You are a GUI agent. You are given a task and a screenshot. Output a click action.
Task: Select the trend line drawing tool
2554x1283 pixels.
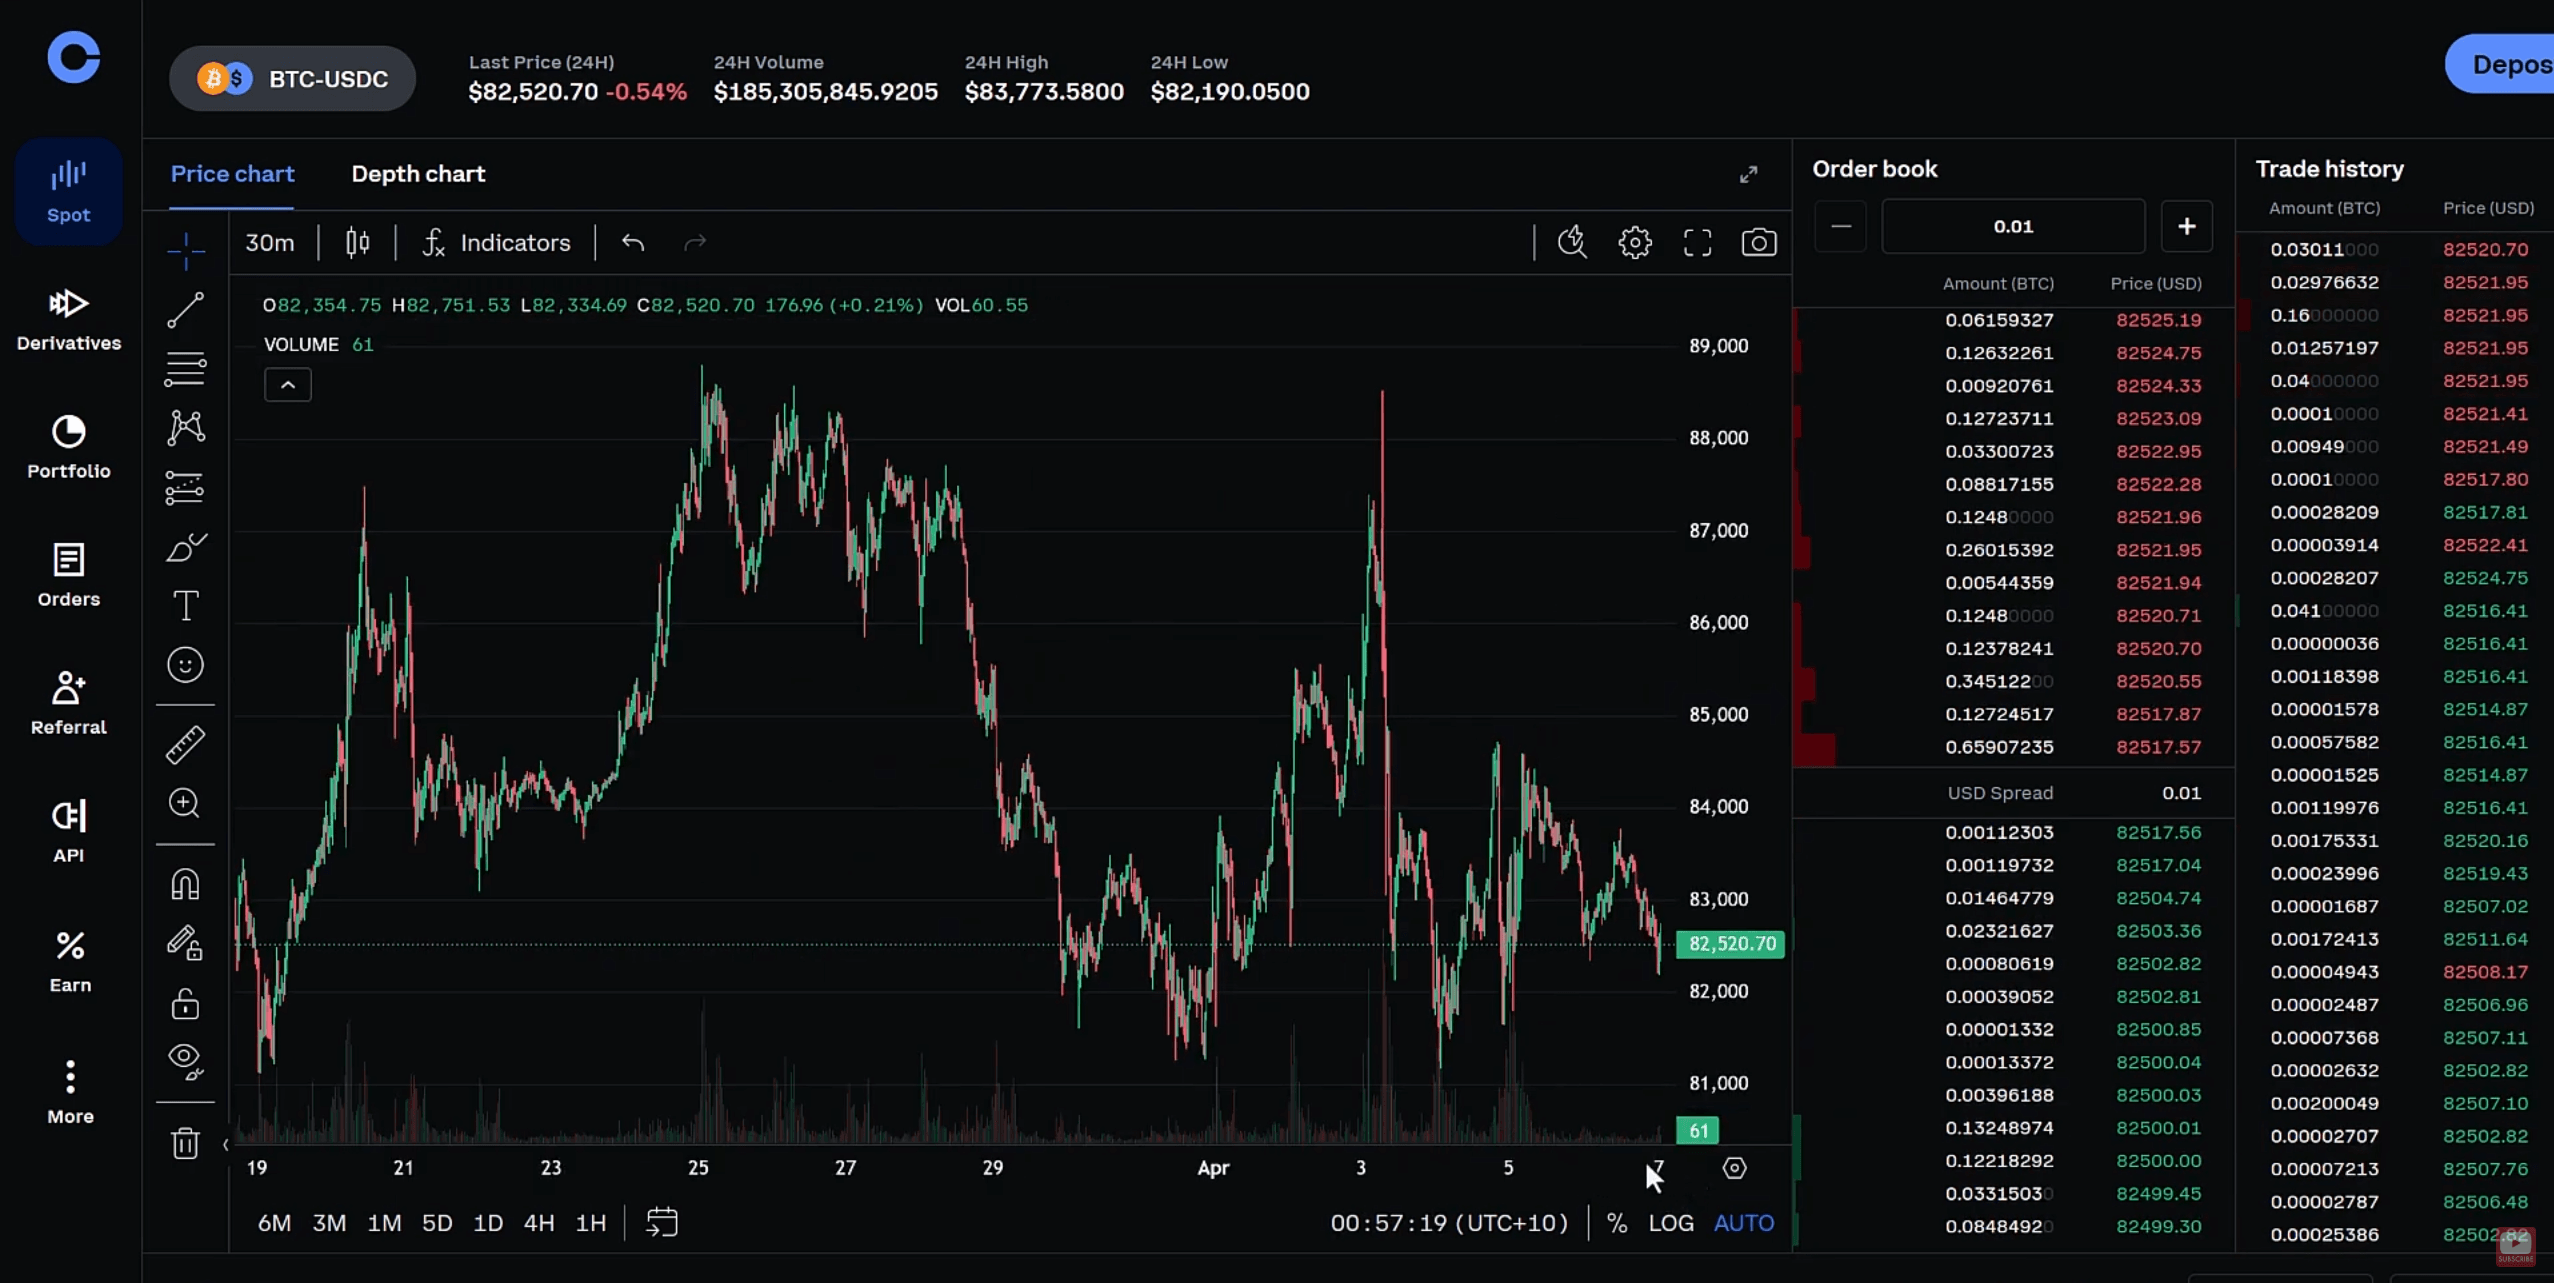click(x=185, y=310)
